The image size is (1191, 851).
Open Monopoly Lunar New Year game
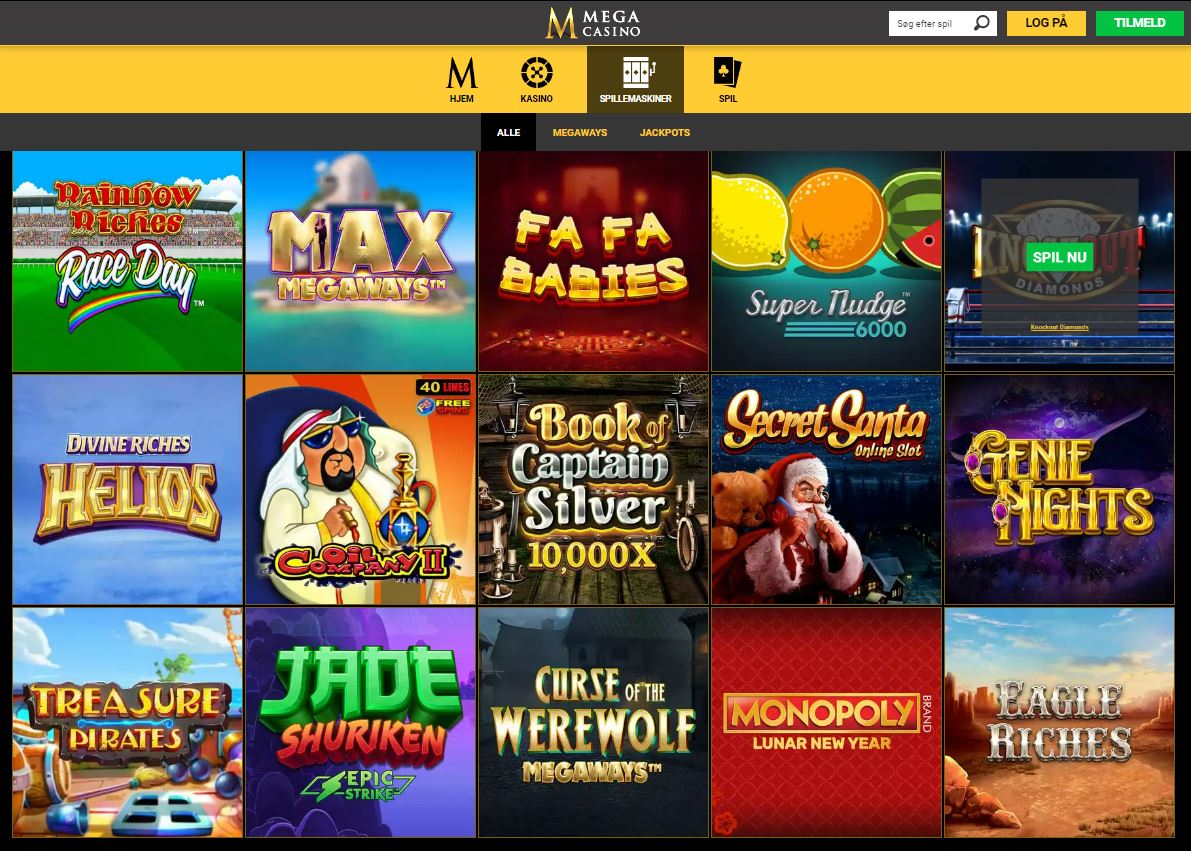pos(826,723)
